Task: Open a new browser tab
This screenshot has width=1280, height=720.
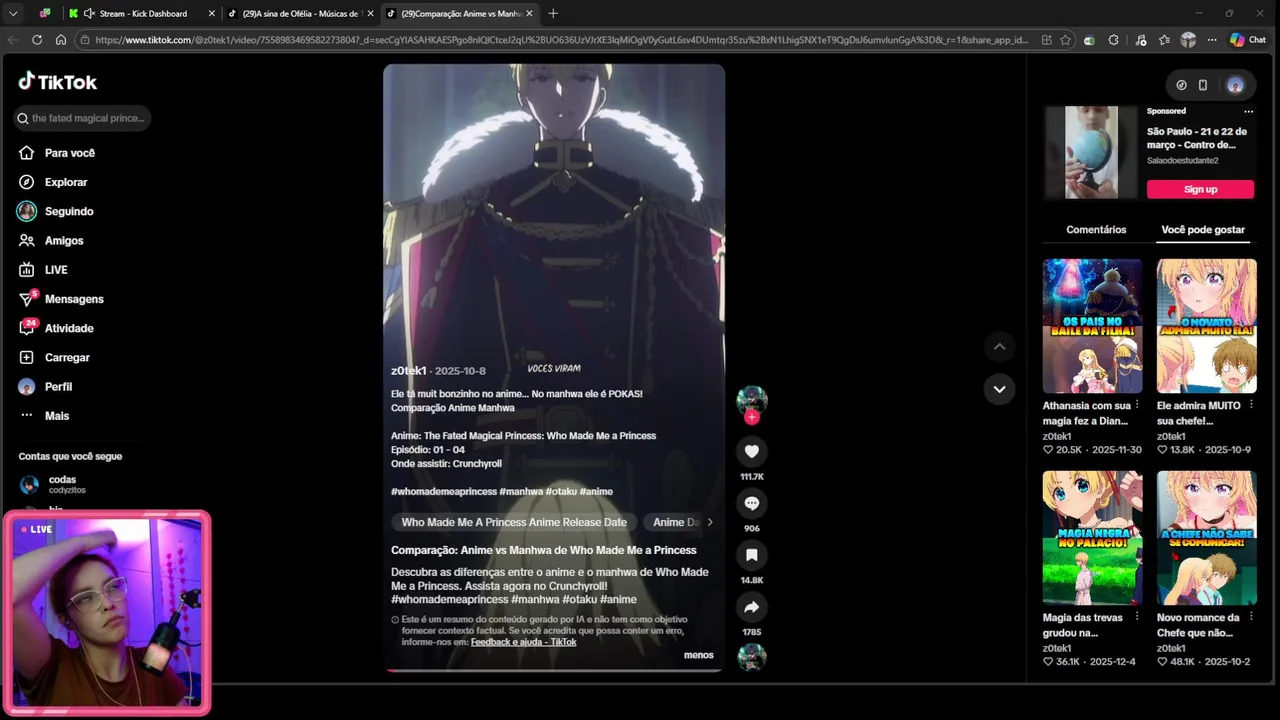Action: point(553,13)
